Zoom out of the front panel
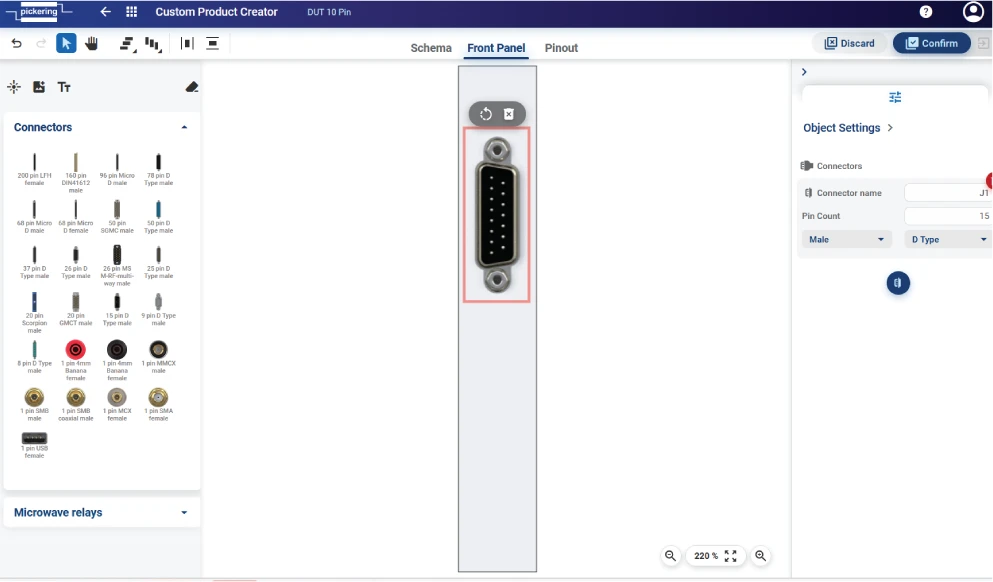 coord(670,555)
